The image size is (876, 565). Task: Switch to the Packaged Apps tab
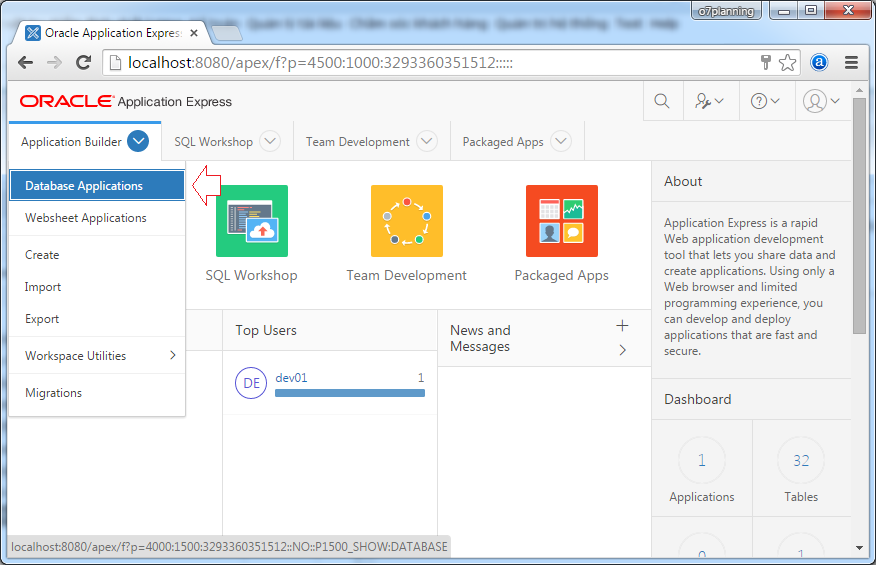503,142
